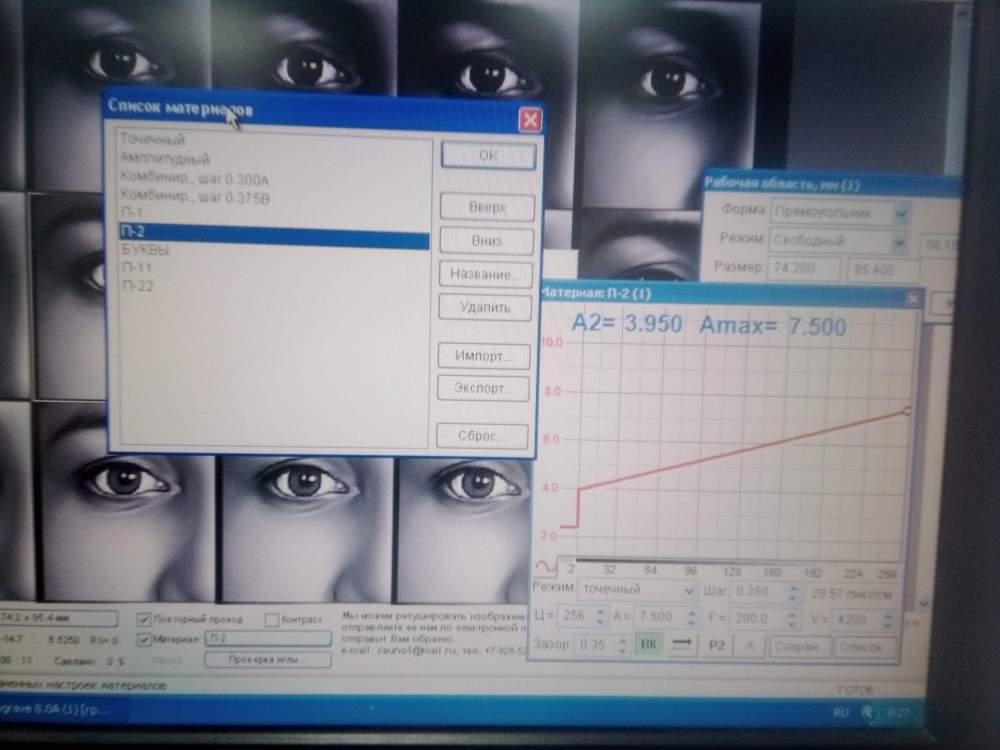Image resolution: width=1000 pixels, height=750 pixels.
Task: Toggle the green ВК button
Action: coord(649,646)
